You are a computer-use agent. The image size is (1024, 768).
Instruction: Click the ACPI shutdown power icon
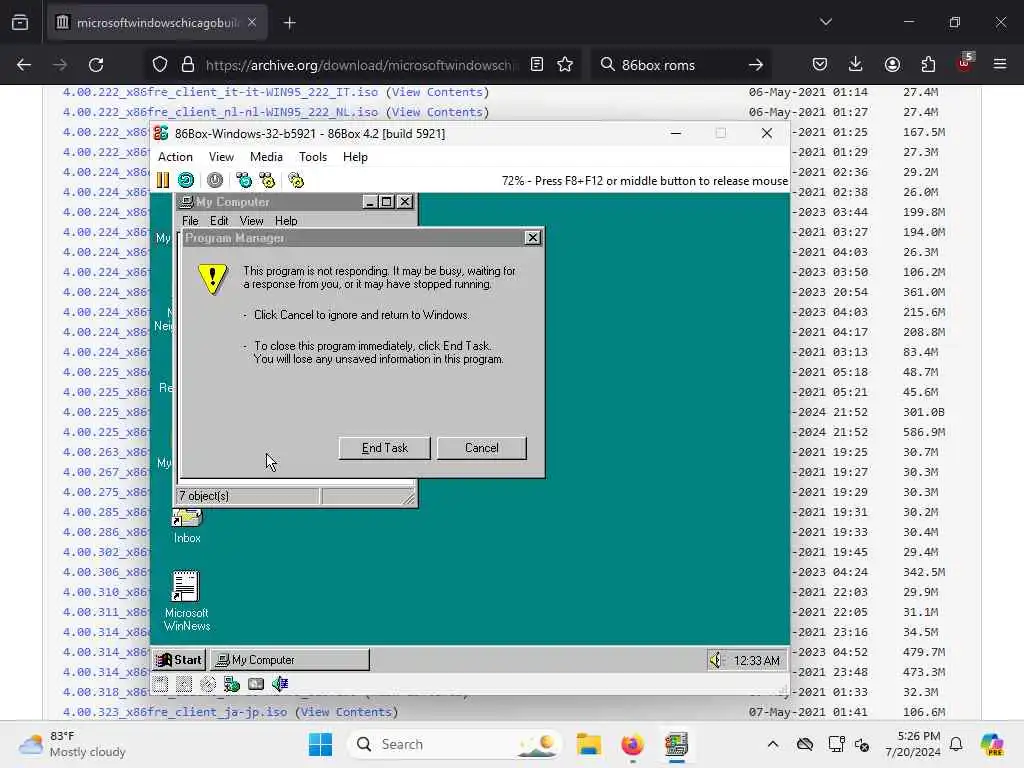215,180
